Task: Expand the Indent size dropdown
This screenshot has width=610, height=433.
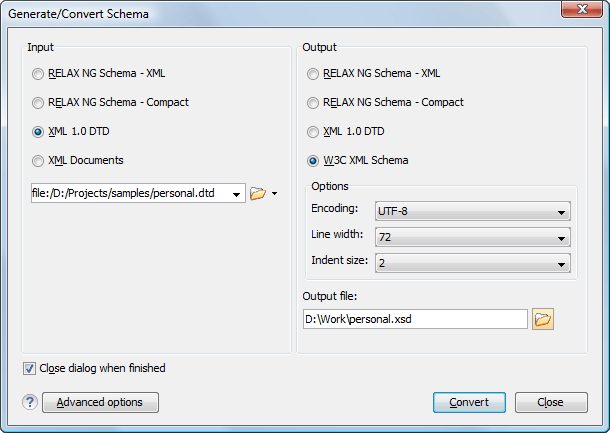Action: click(x=472, y=263)
